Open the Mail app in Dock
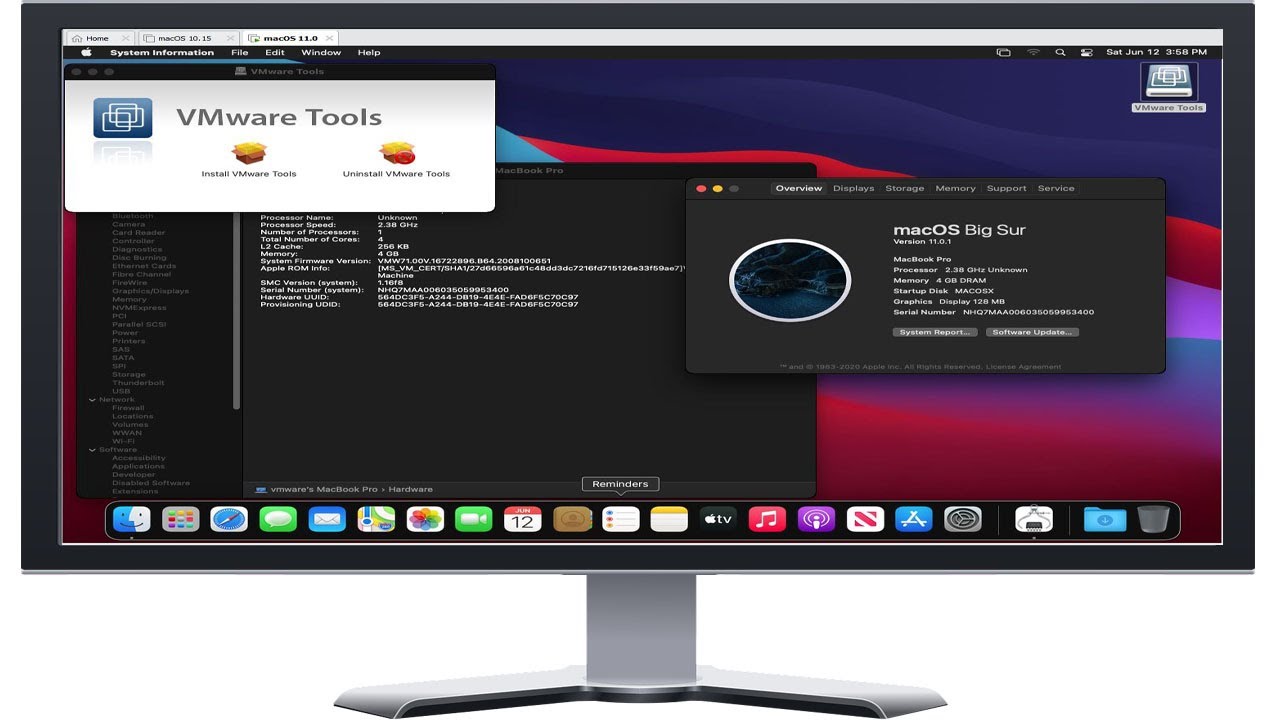Viewport: 1280px width, 720px height. coord(327,519)
